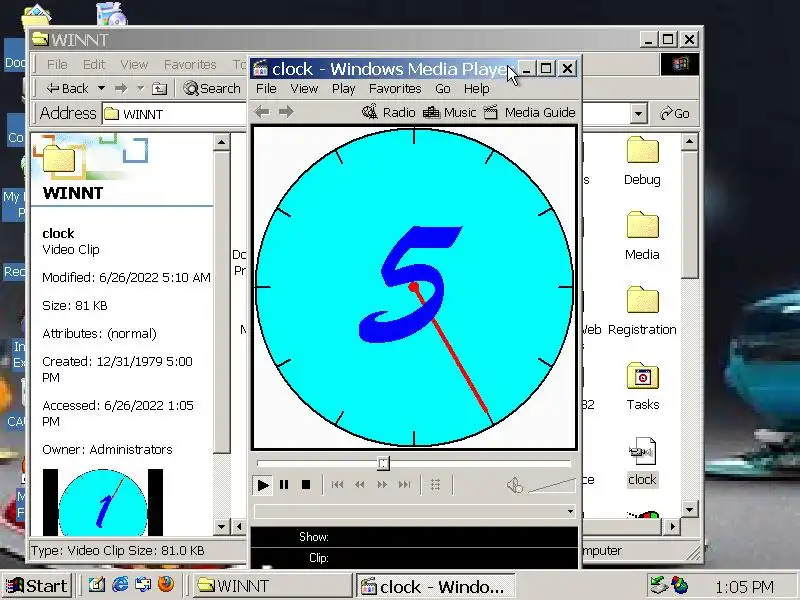Click the Up folder icon in Explorer
This screenshot has width=800, height=600.
pos(160,89)
